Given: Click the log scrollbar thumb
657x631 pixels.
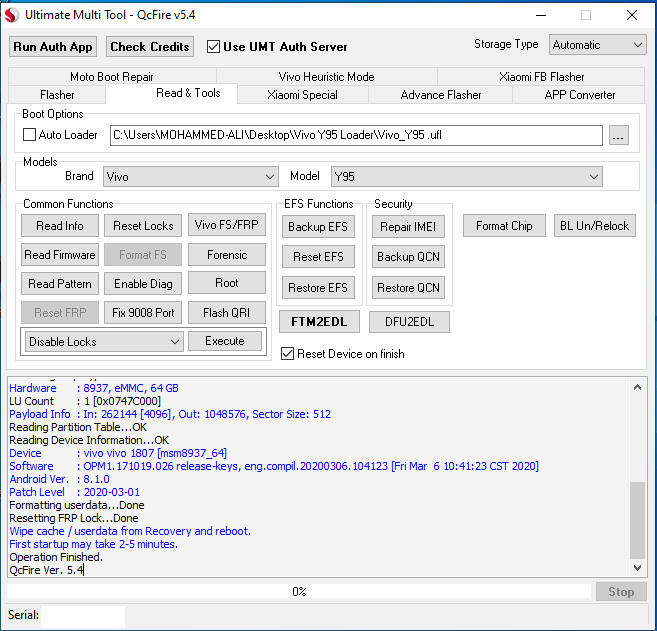Looking at the screenshot, I should click(637, 520).
